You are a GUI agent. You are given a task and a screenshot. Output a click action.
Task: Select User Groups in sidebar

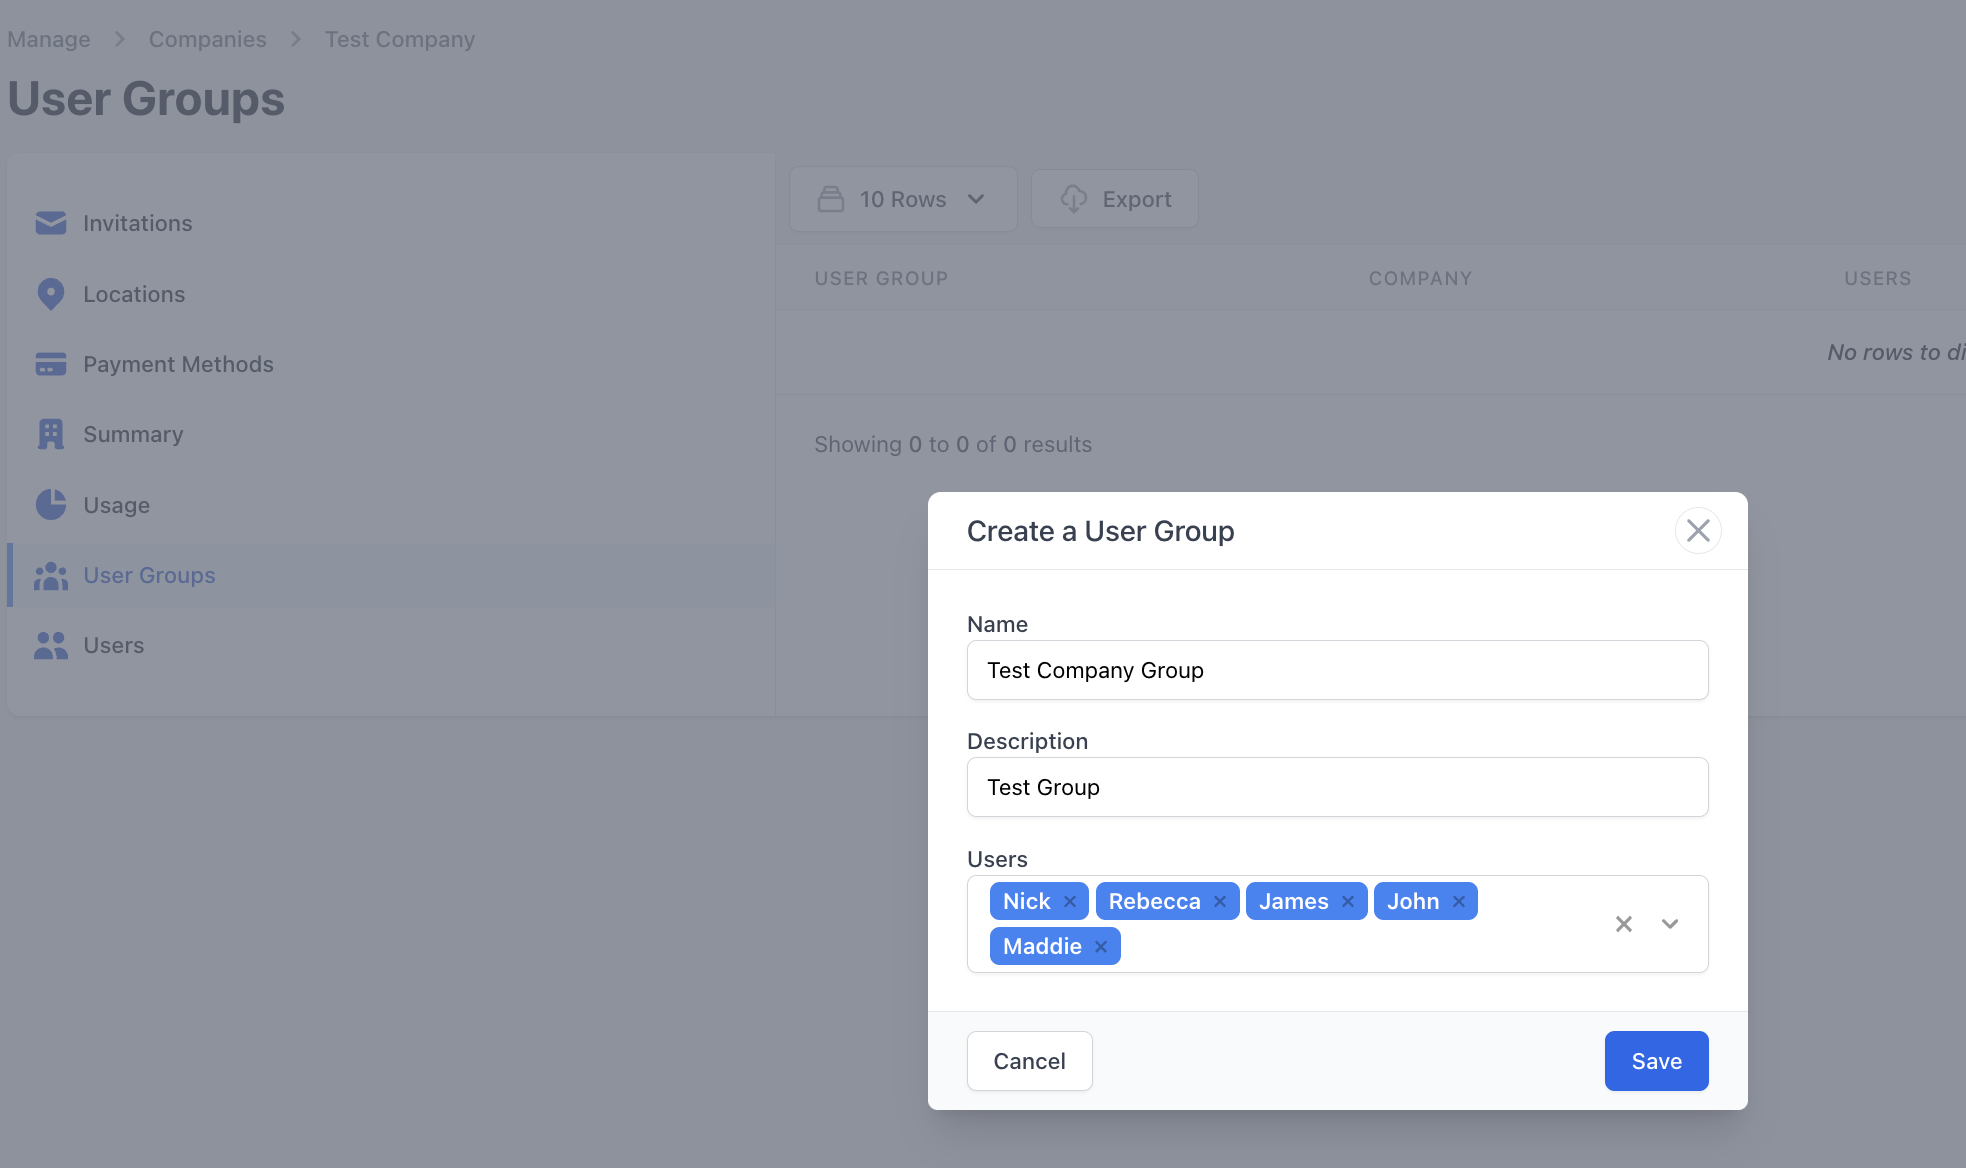390,576
